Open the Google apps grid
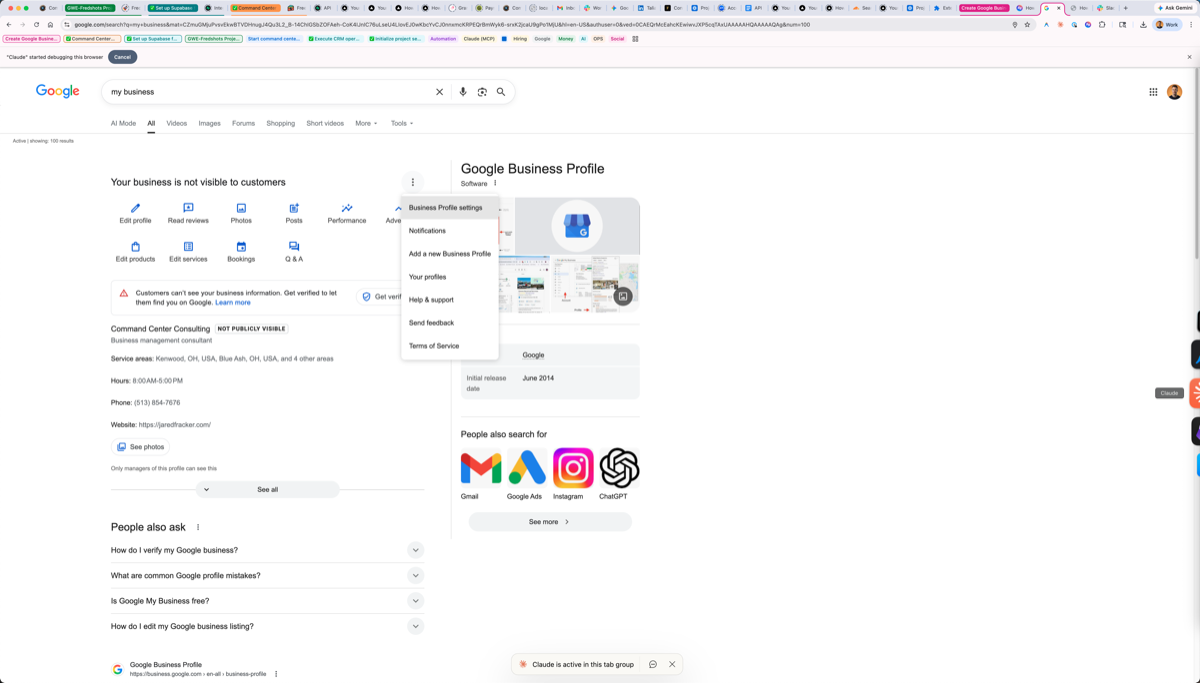The image size is (1200, 683). [1152, 91]
